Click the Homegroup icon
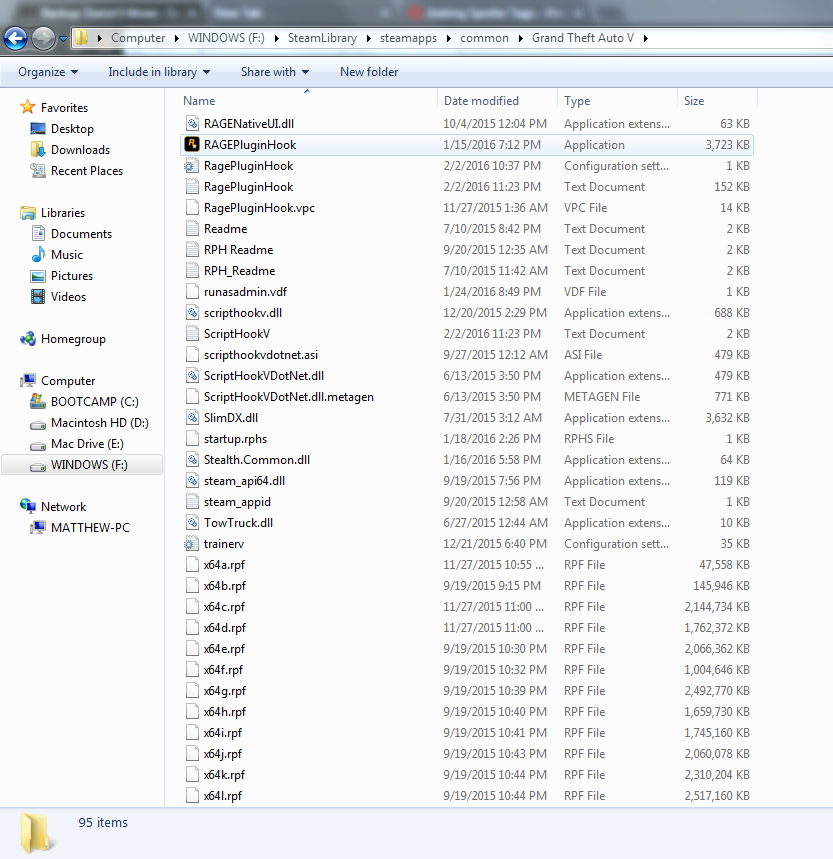The width and height of the screenshot is (833, 859). point(28,339)
